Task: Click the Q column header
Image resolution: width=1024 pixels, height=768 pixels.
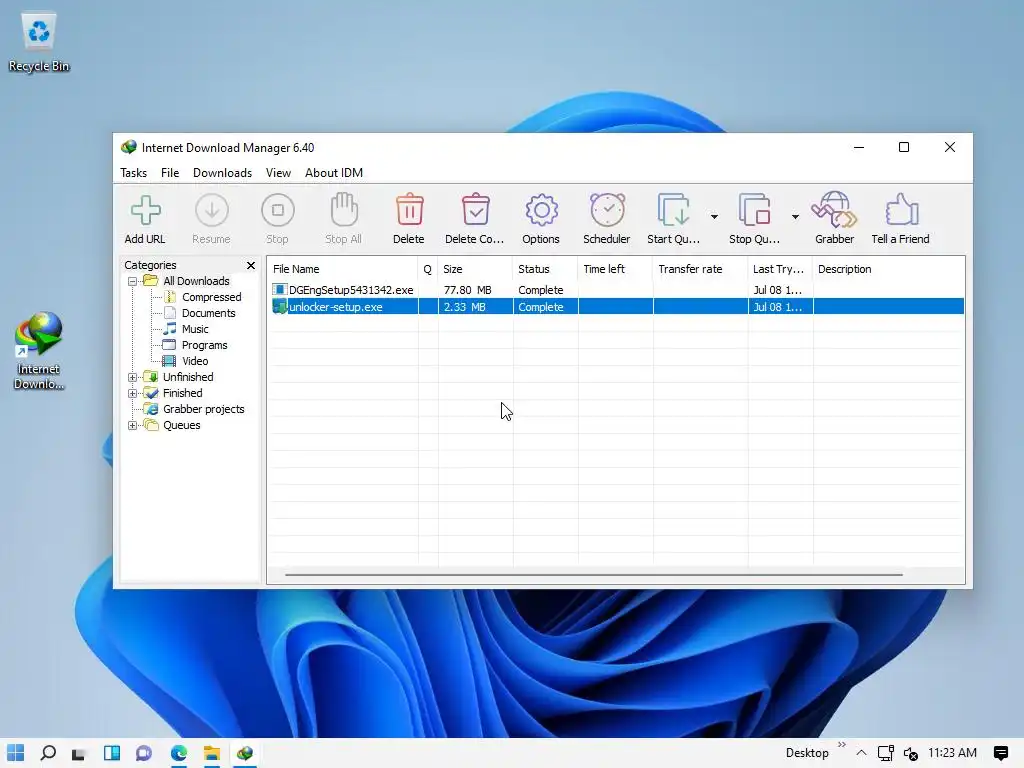Action: click(428, 269)
